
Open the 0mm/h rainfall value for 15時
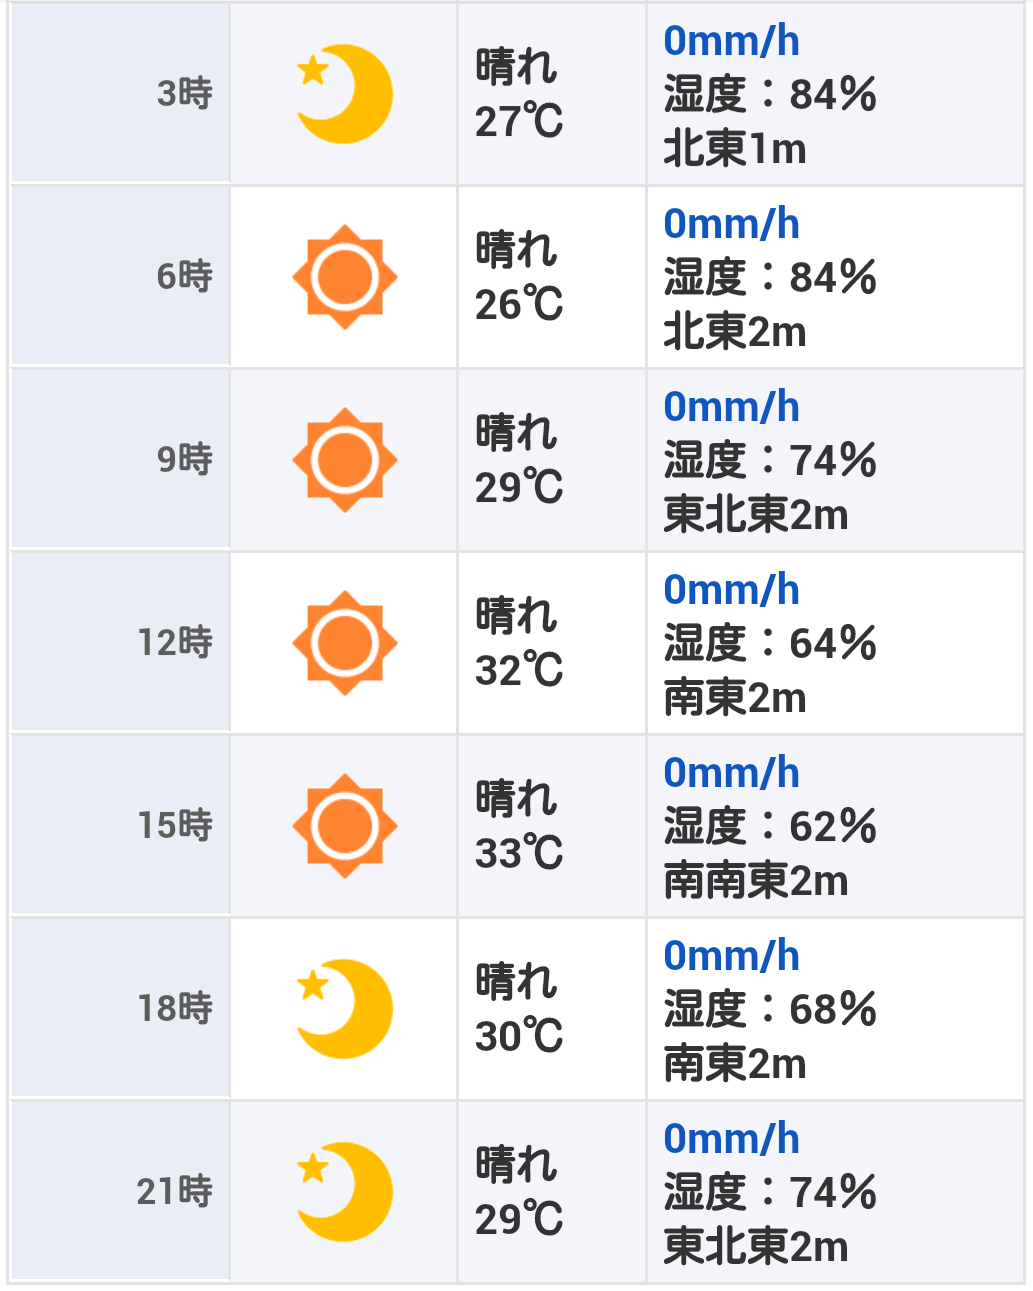(x=732, y=773)
